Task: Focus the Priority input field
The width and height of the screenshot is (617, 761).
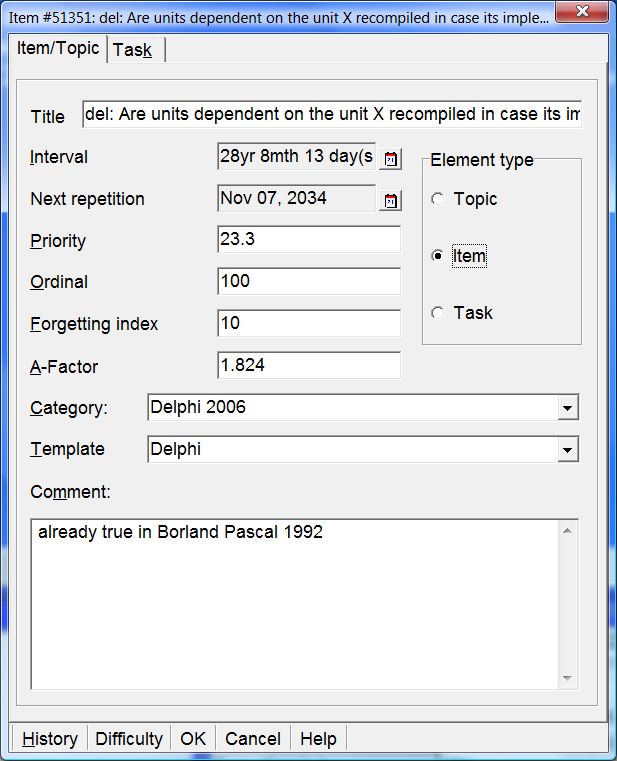Action: click(308, 240)
